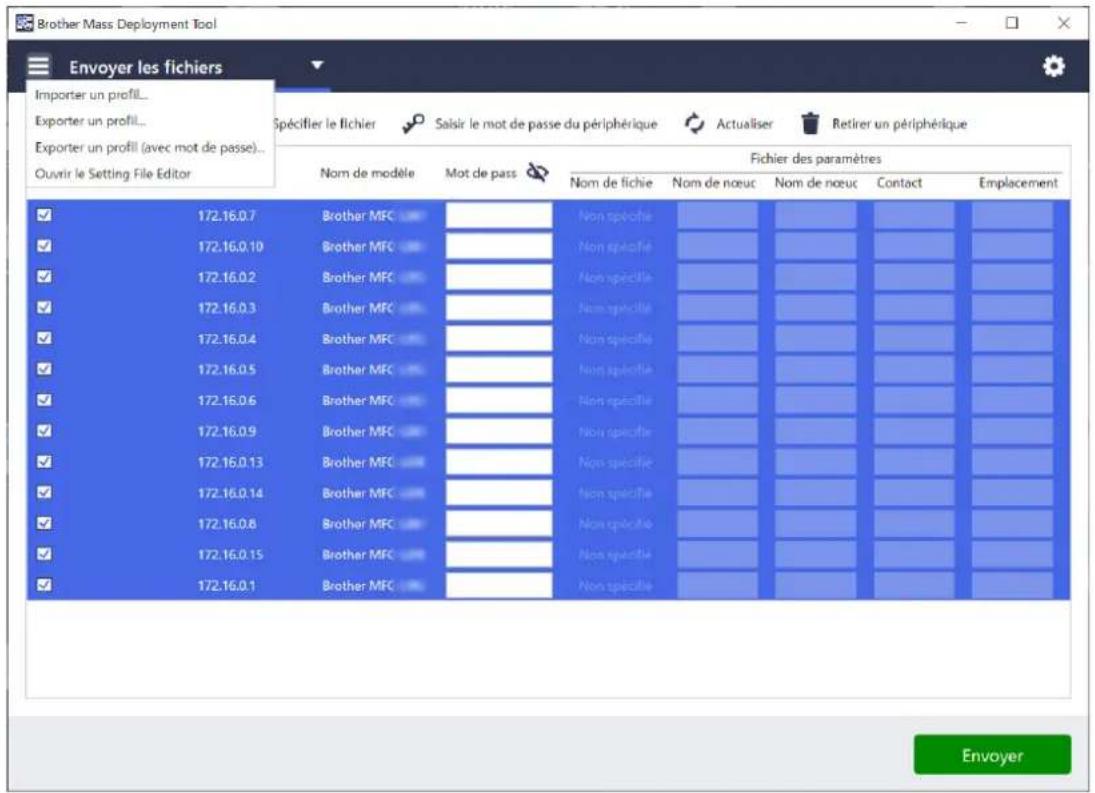Click the Contact column header
Viewport: 1095px width, 793px height.
click(899, 182)
